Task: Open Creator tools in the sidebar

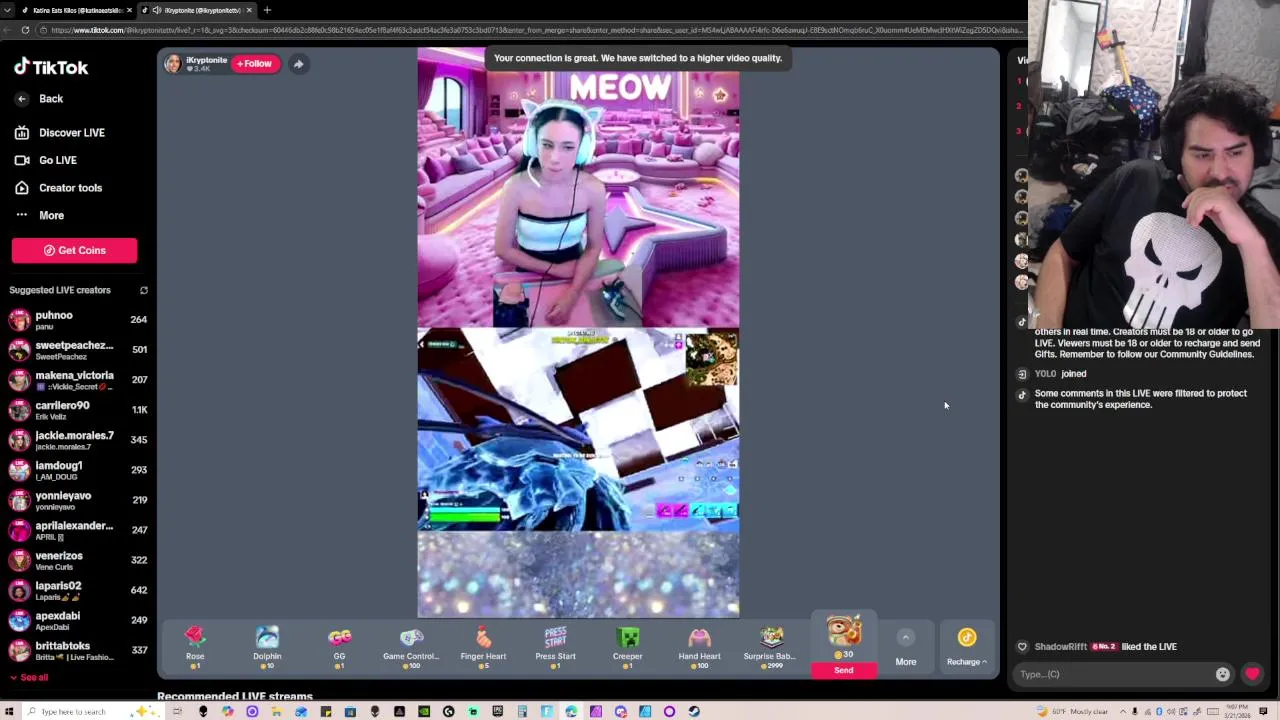Action: tap(59, 188)
